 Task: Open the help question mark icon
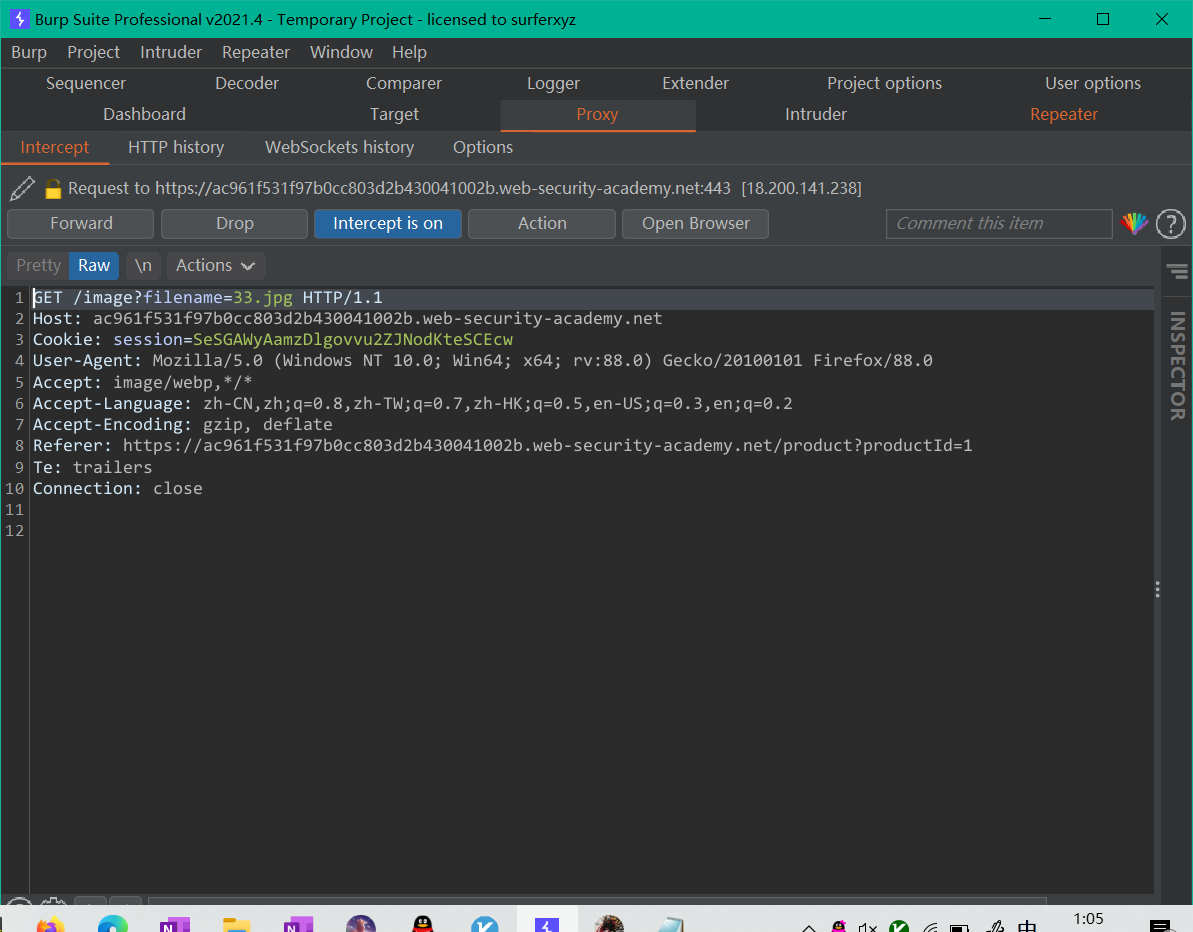[x=1170, y=224]
